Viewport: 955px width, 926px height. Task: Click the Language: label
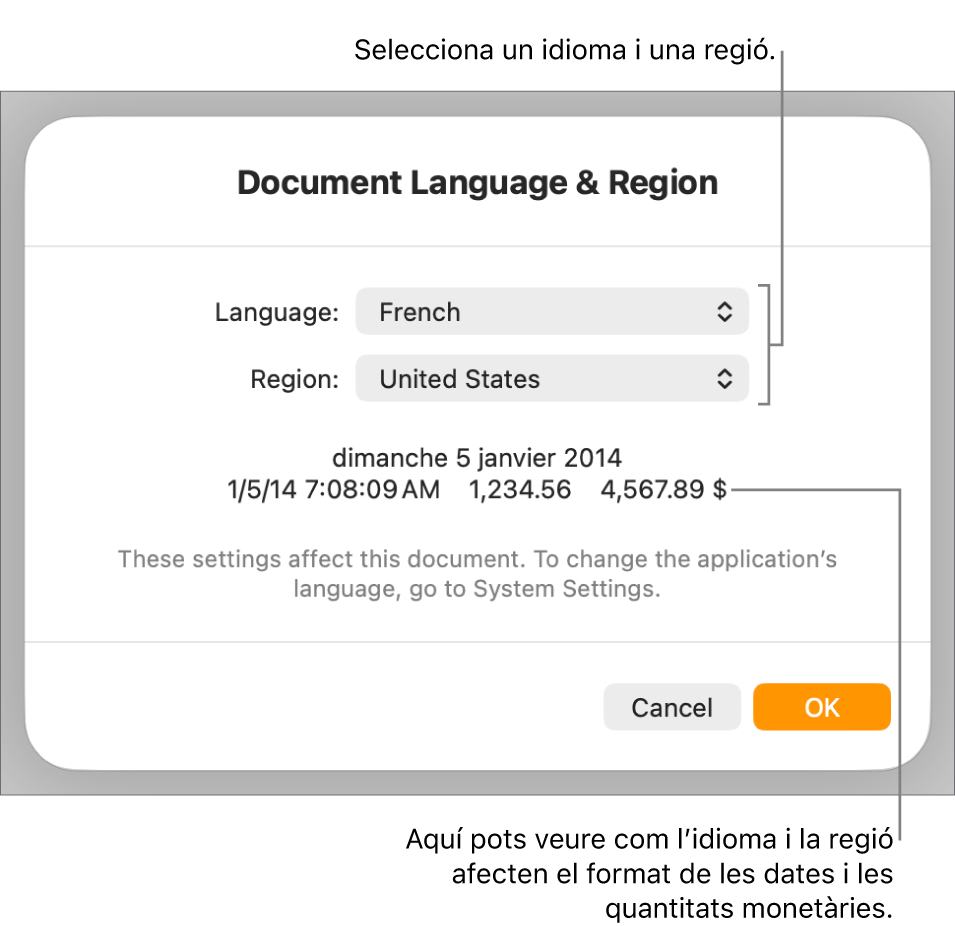276,311
